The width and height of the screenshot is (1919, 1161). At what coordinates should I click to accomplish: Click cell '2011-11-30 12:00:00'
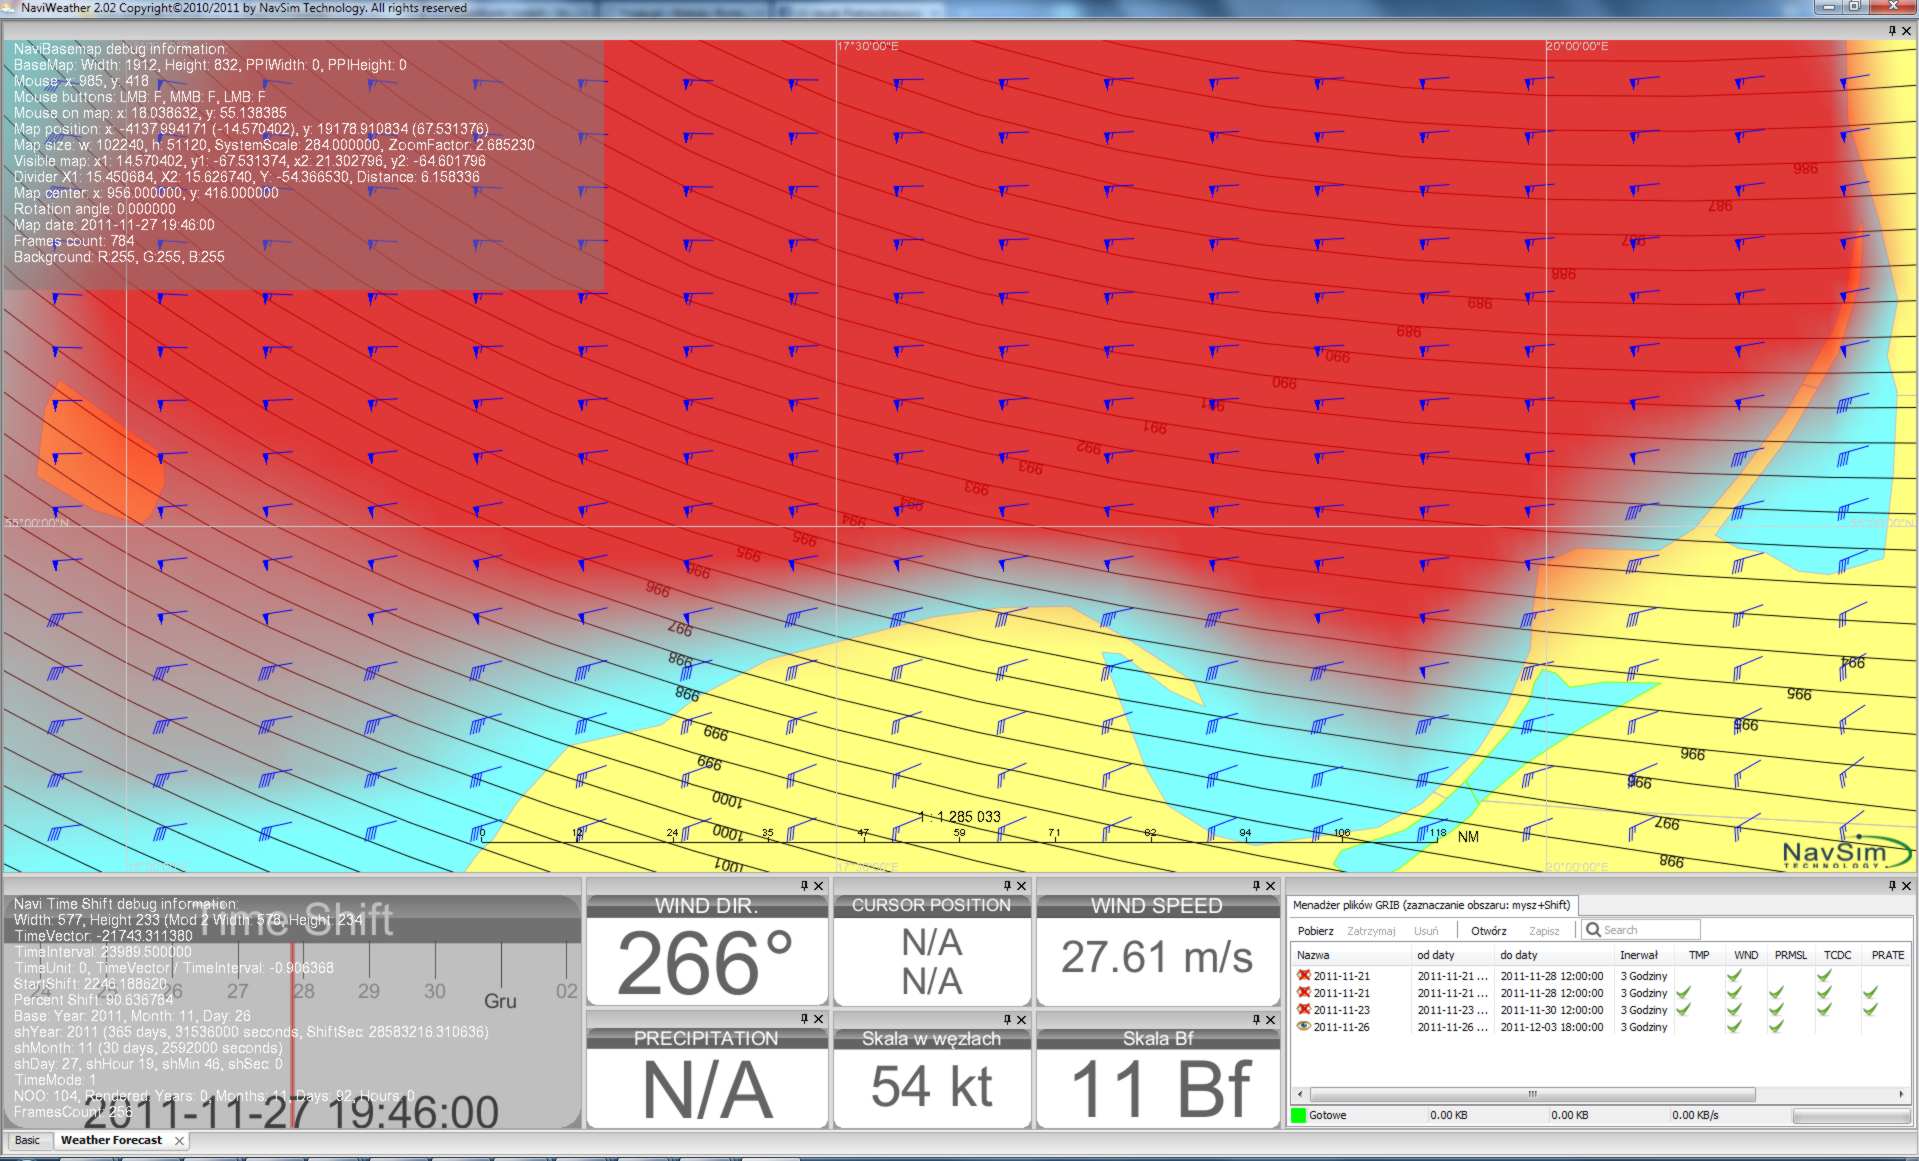(x=1551, y=1010)
